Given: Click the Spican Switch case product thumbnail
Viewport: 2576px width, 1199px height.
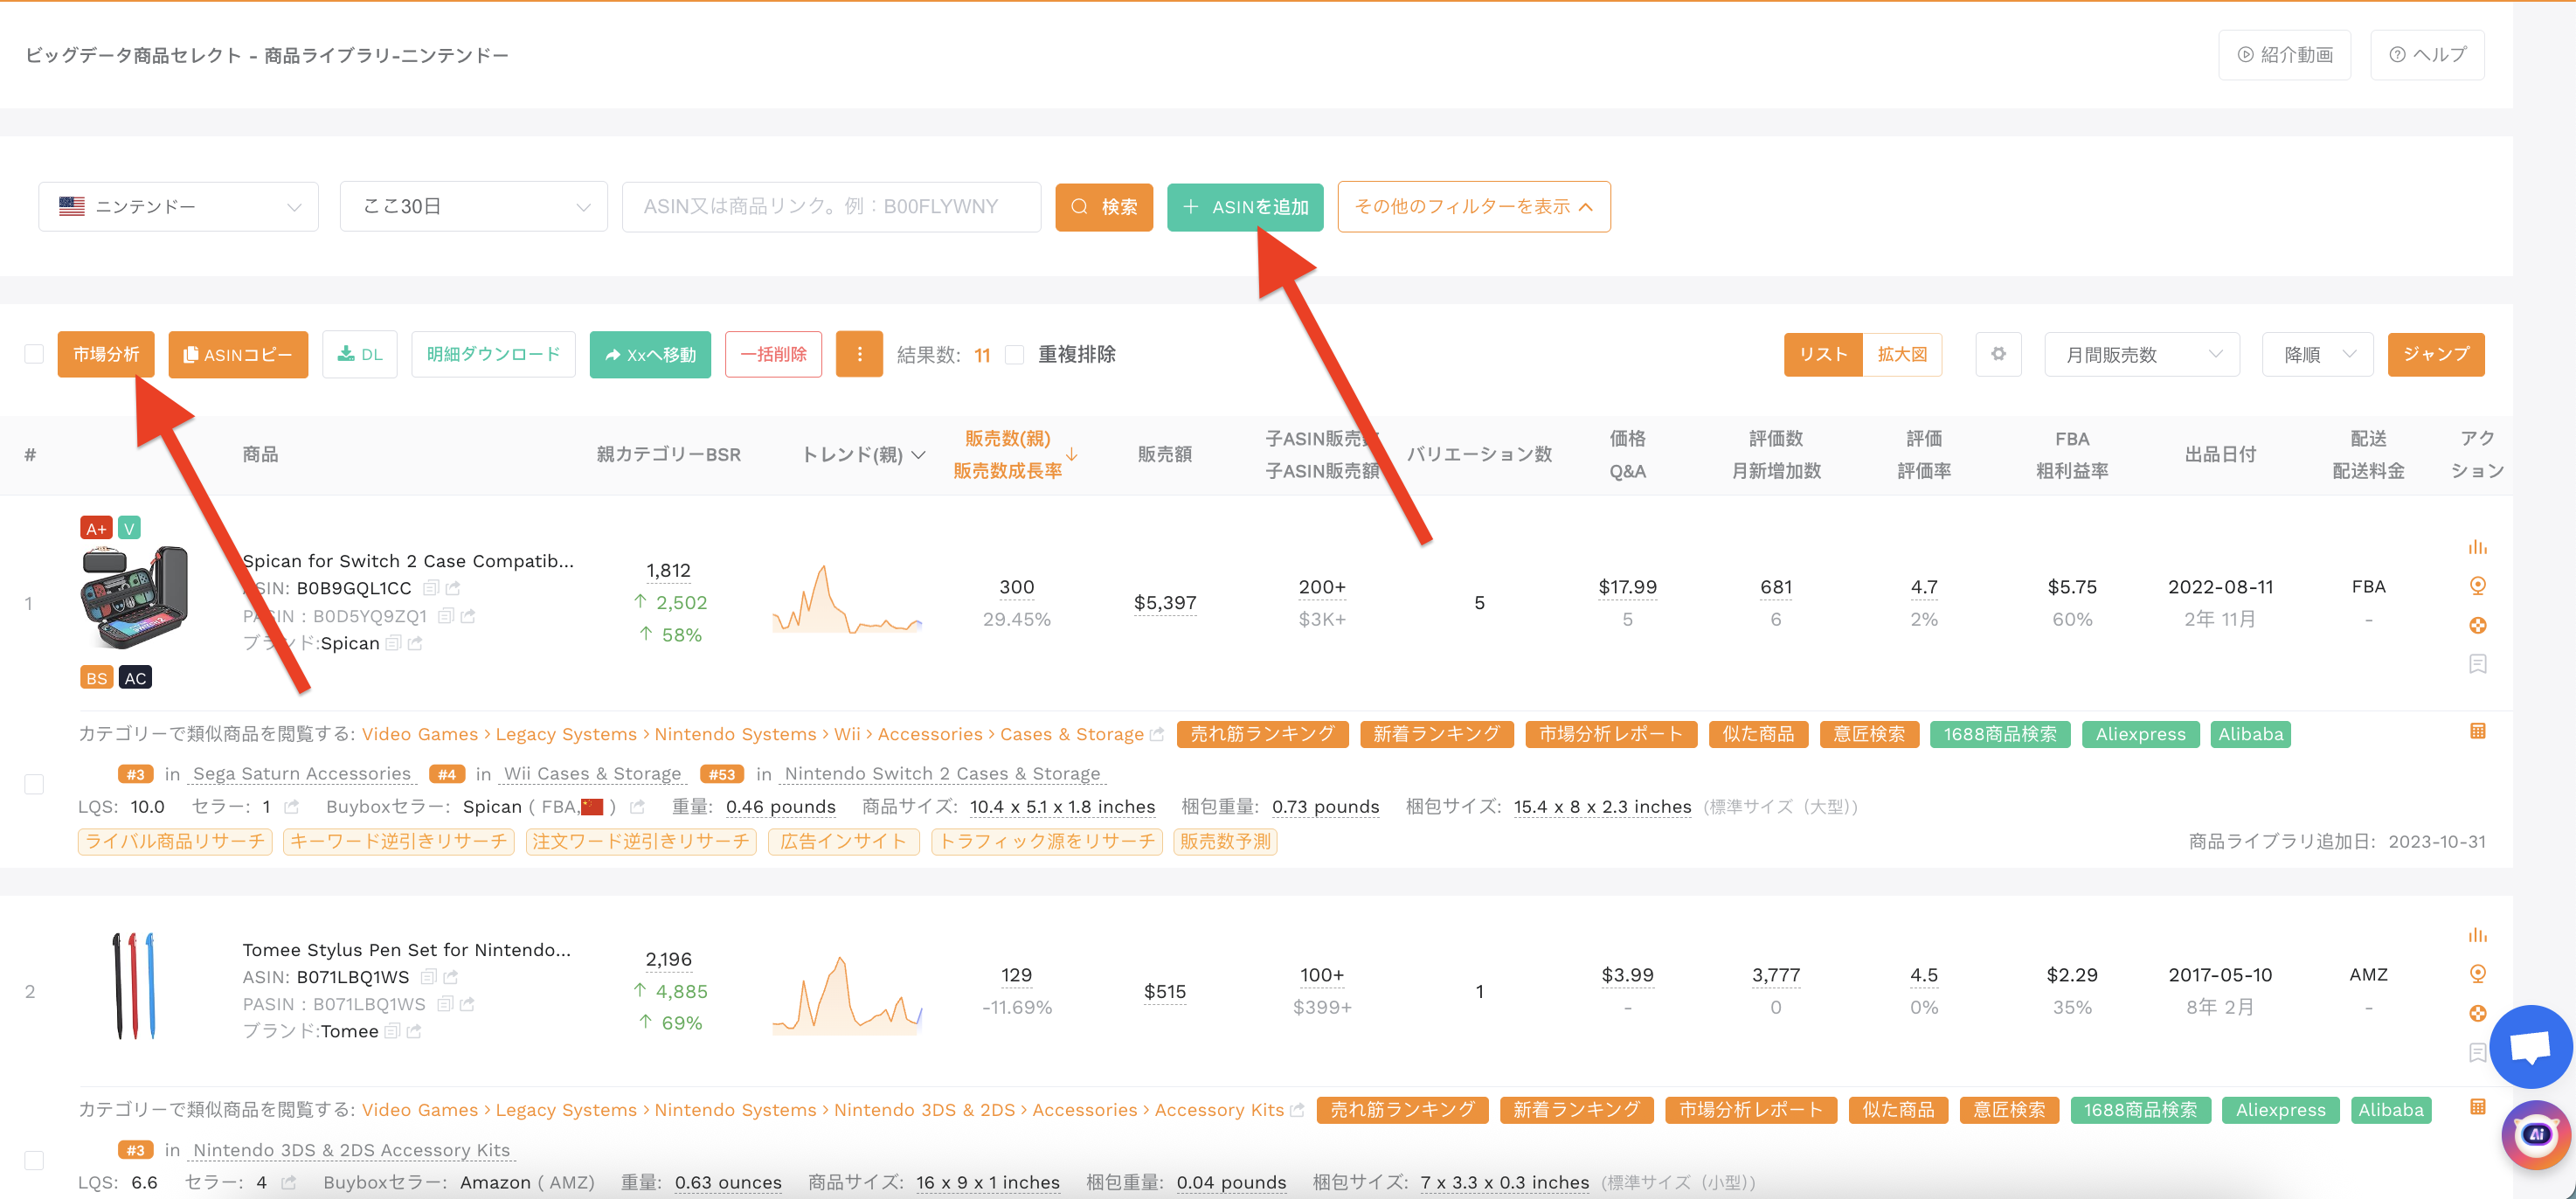Looking at the screenshot, I should click(x=134, y=597).
